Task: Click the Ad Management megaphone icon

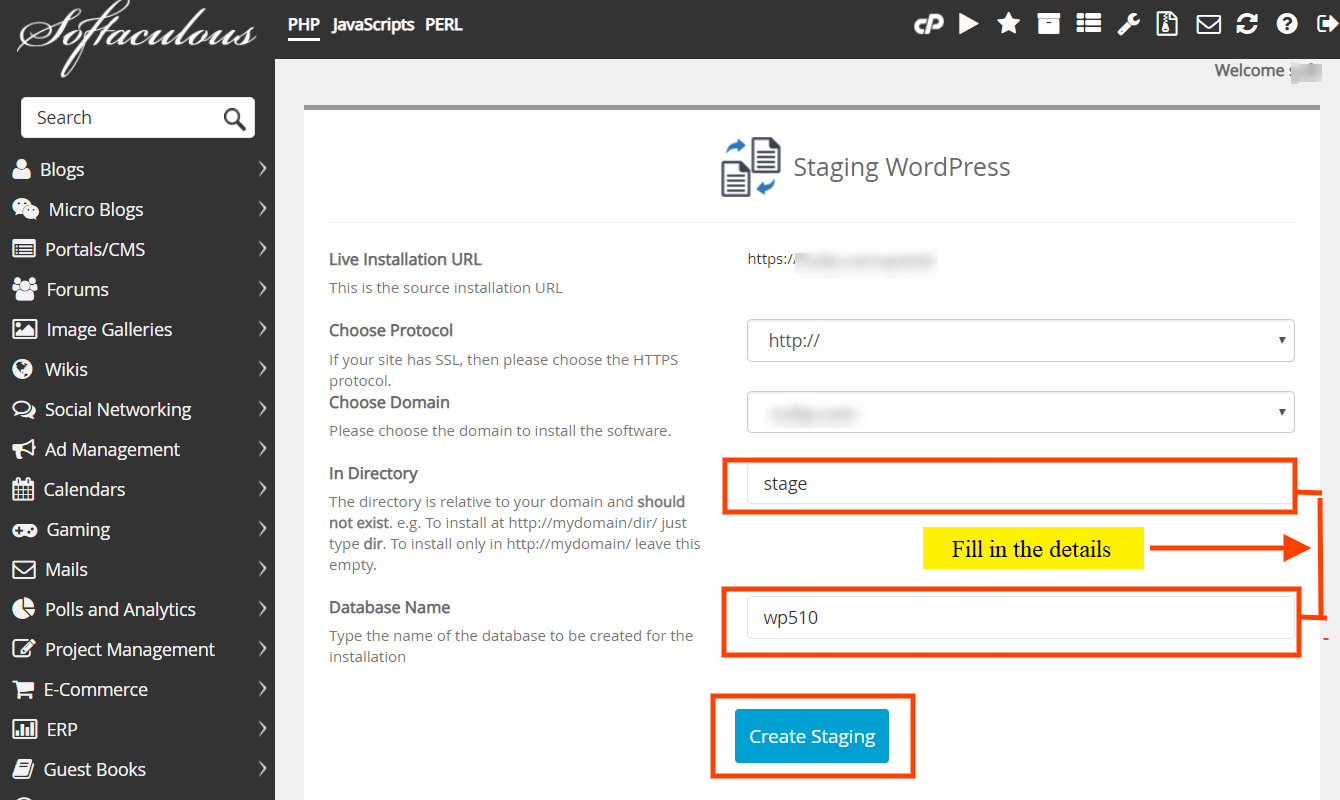Action: click(24, 449)
